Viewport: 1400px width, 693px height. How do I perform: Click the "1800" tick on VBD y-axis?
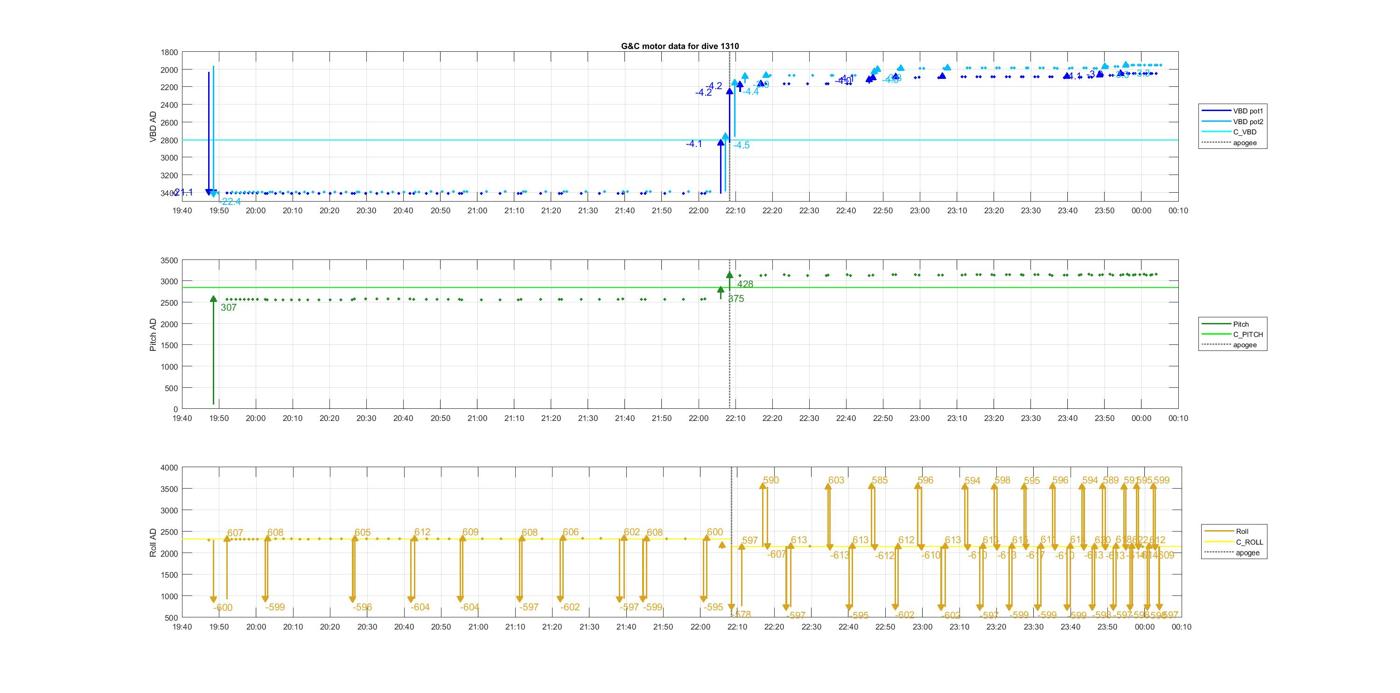click(x=169, y=53)
